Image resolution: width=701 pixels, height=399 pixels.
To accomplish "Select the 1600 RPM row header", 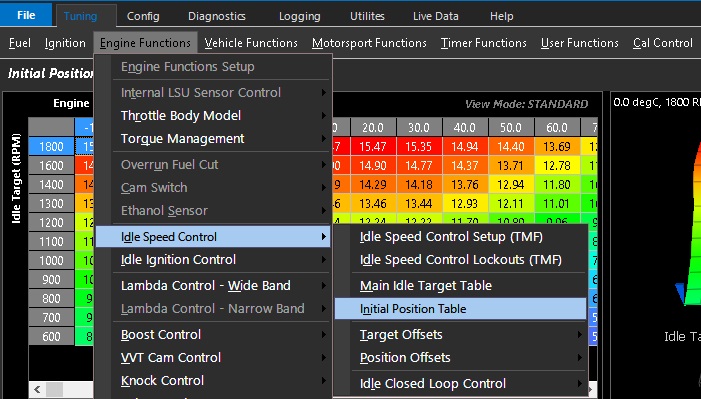I will point(51,166).
